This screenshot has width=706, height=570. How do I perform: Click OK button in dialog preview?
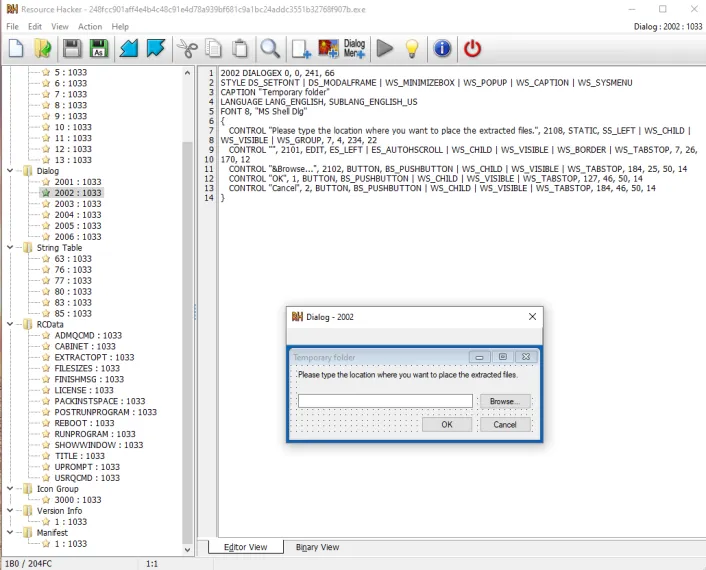447,425
